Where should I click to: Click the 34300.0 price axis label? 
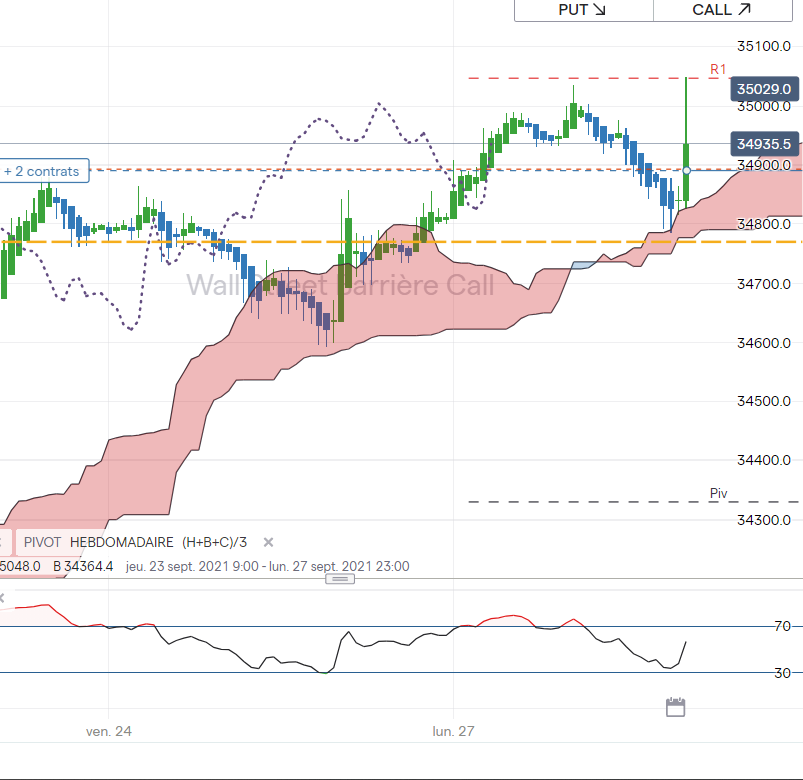point(764,520)
